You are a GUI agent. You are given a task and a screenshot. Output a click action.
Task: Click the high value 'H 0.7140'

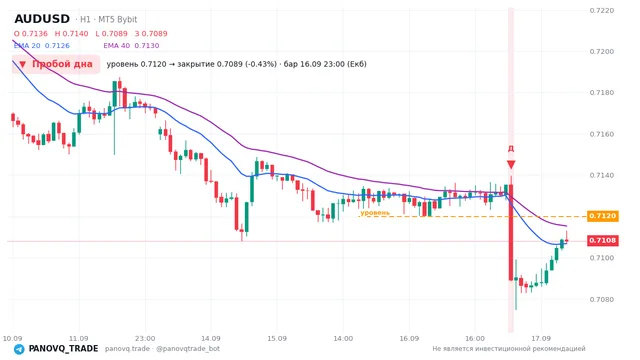pos(71,34)
